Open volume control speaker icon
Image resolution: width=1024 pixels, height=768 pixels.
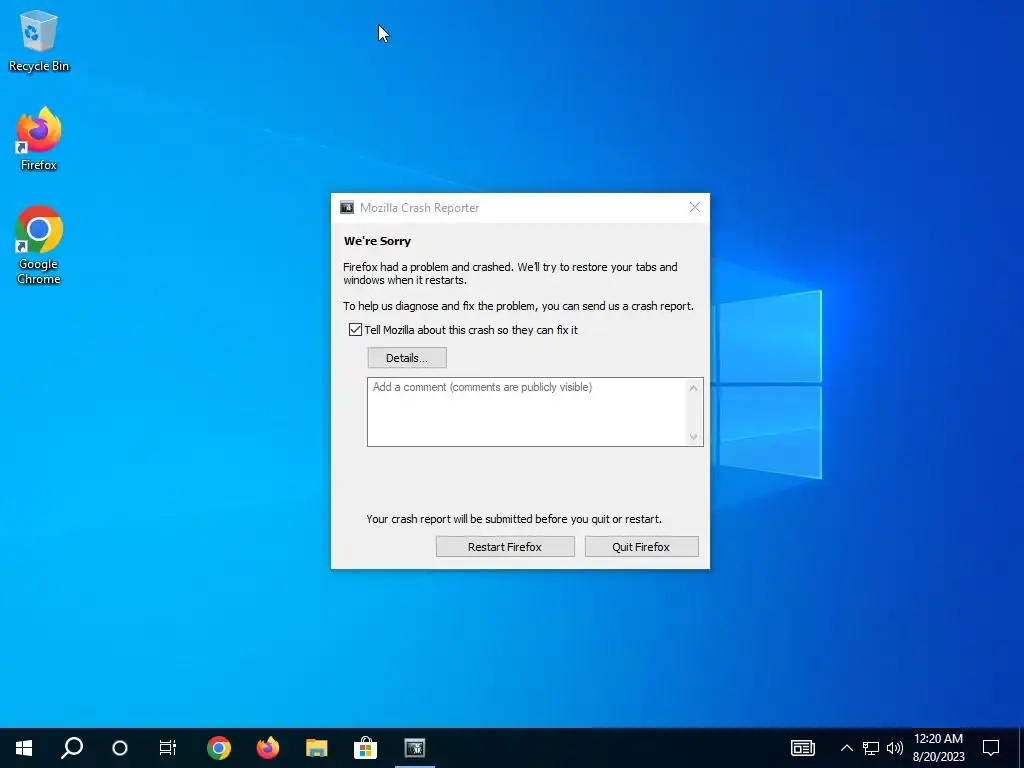895,748
